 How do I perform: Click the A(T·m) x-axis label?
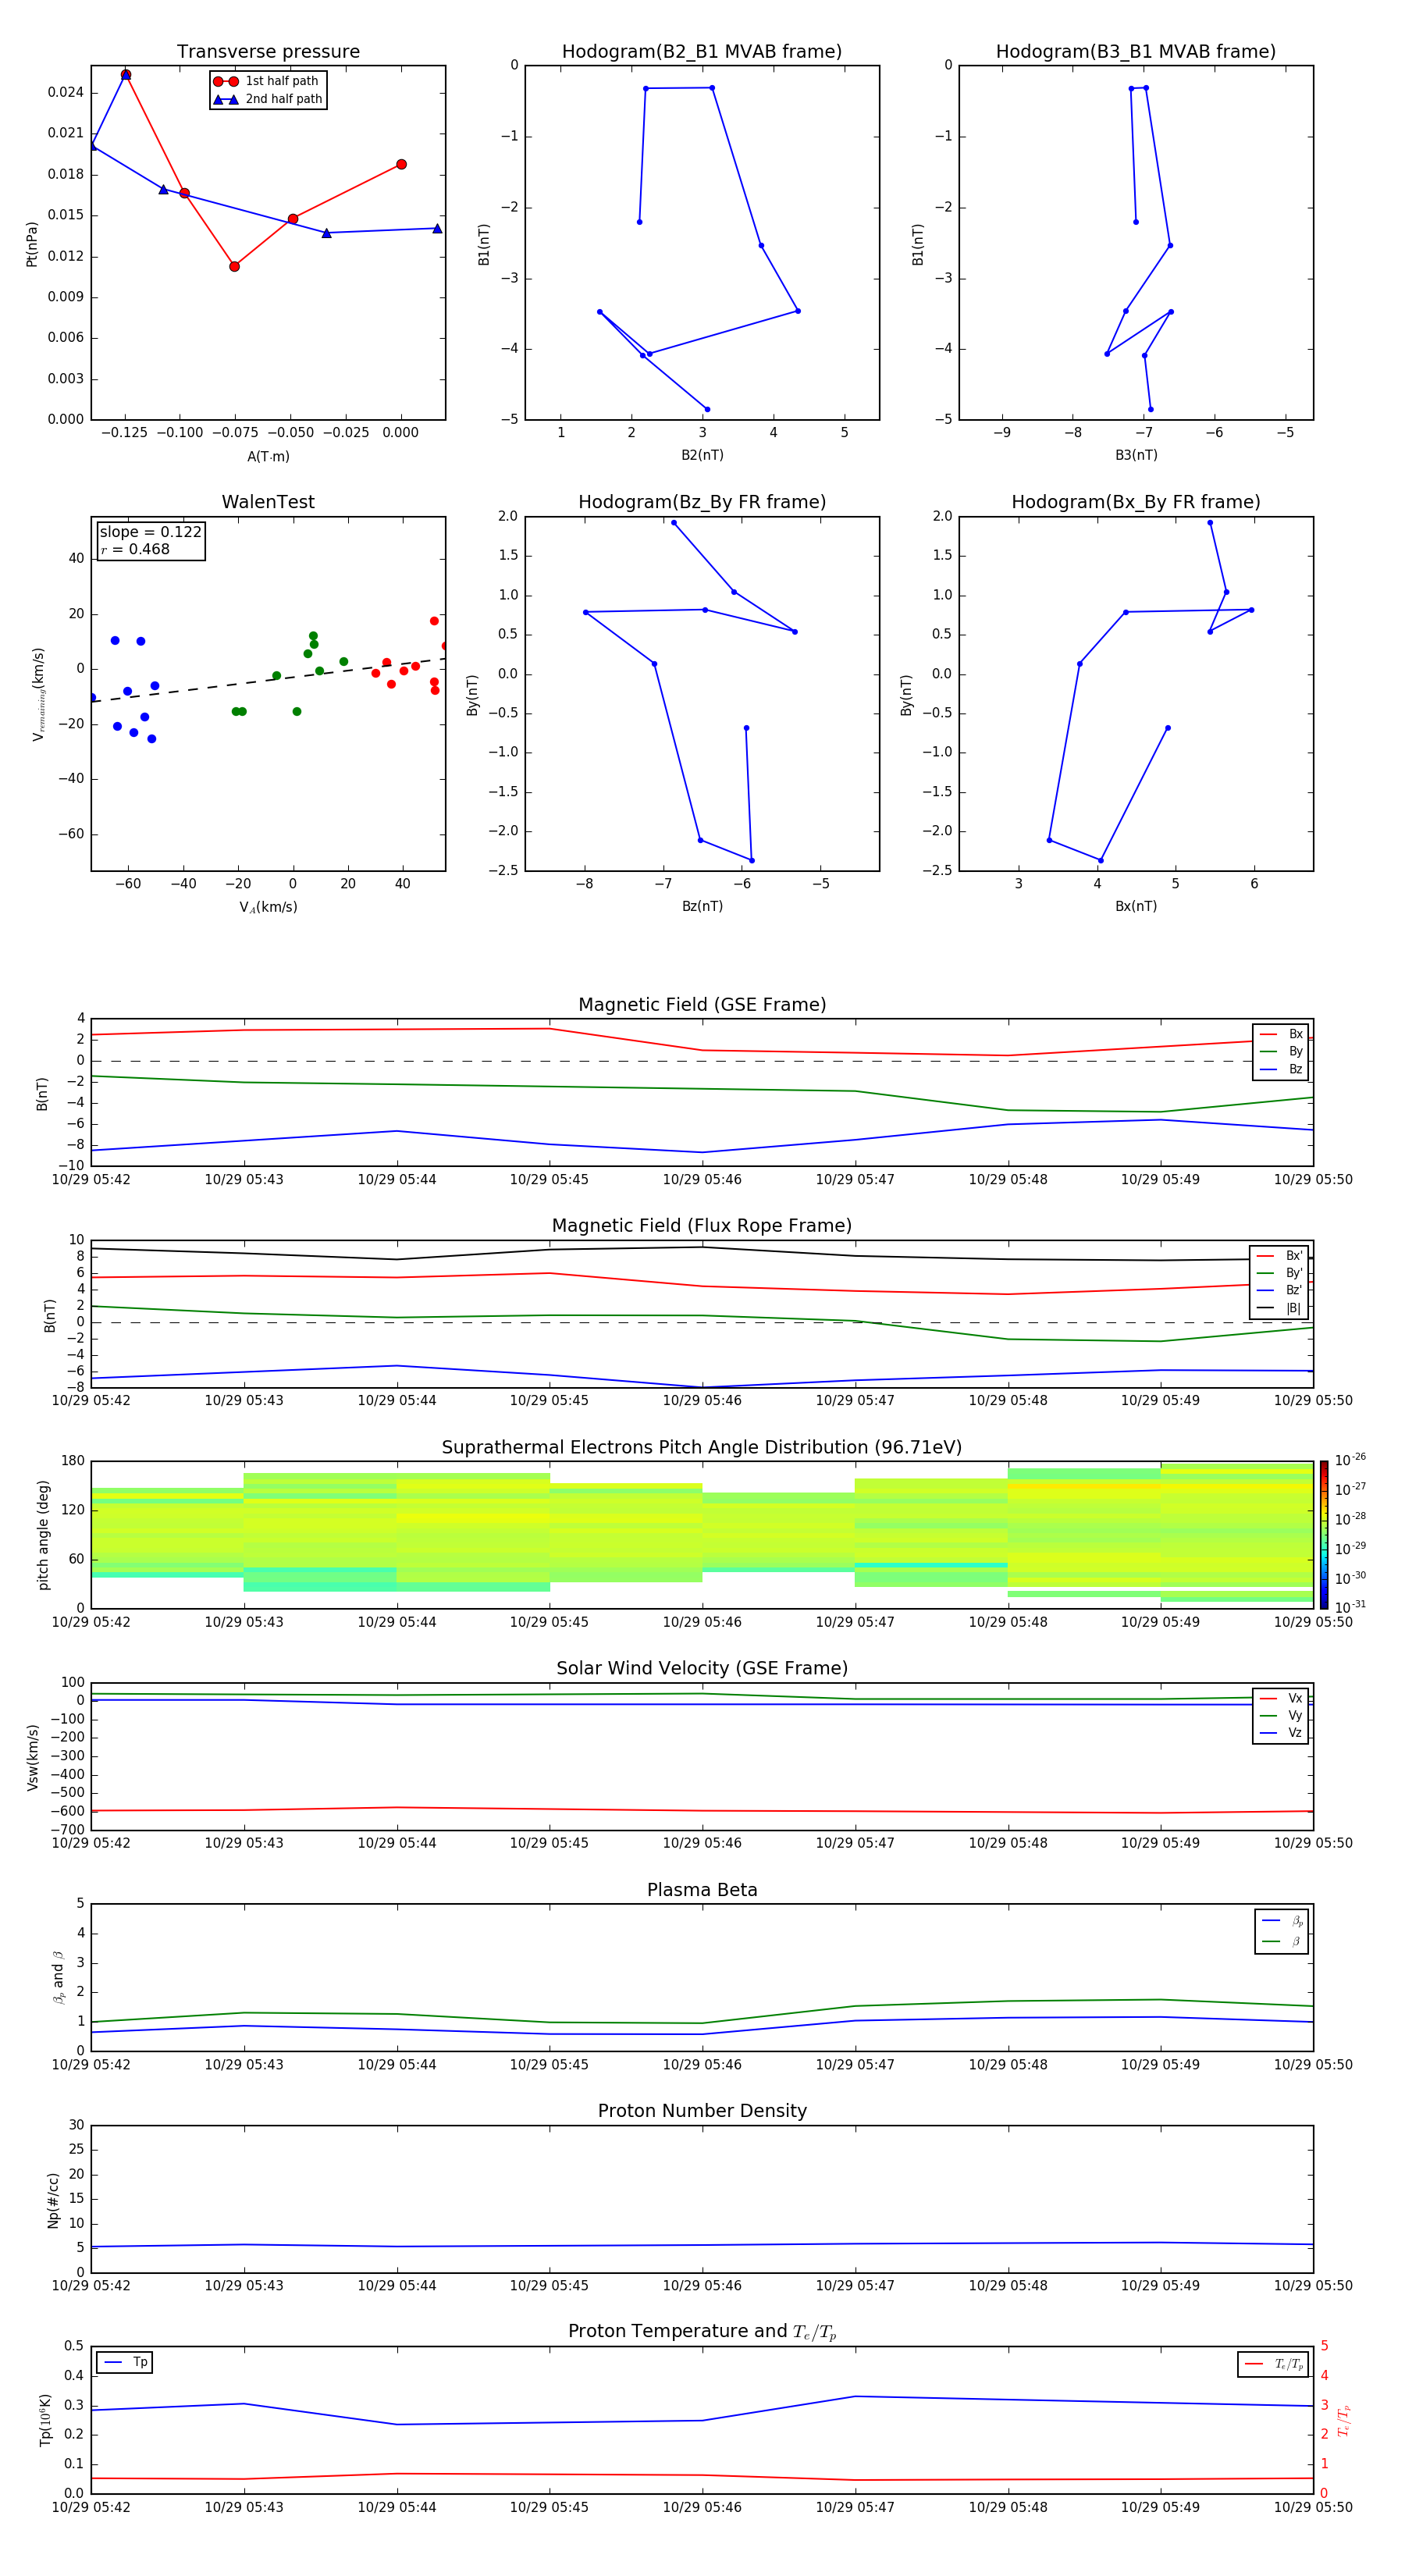coord(268,456)
